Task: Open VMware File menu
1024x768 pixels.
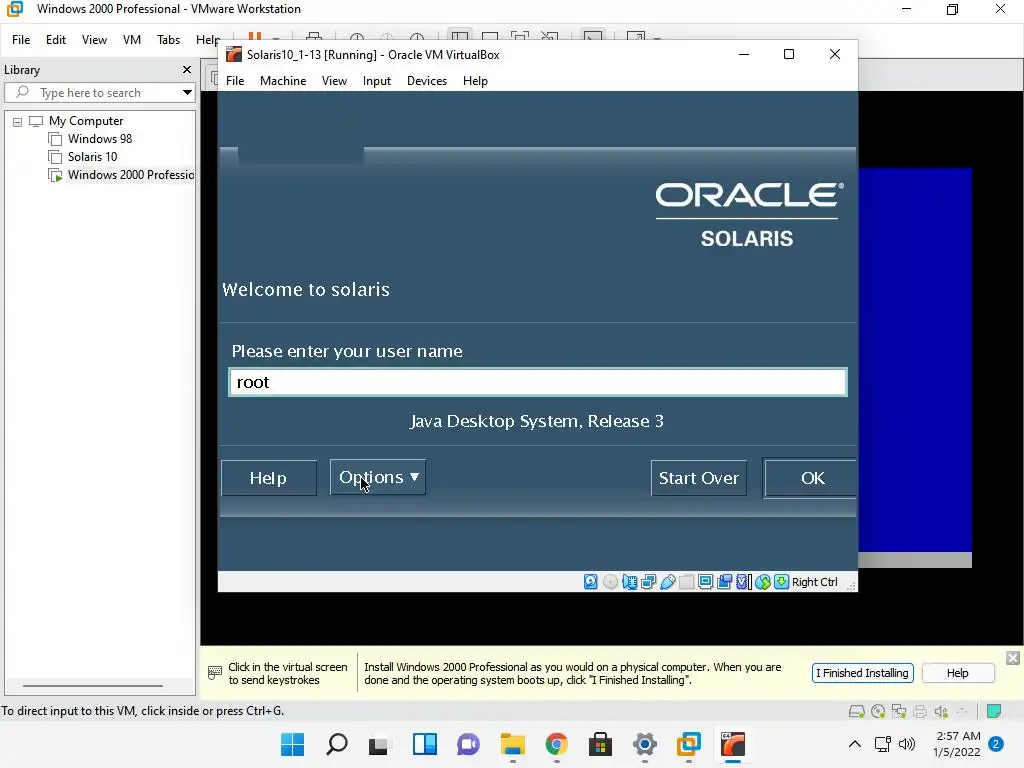Action: point(21,40)
